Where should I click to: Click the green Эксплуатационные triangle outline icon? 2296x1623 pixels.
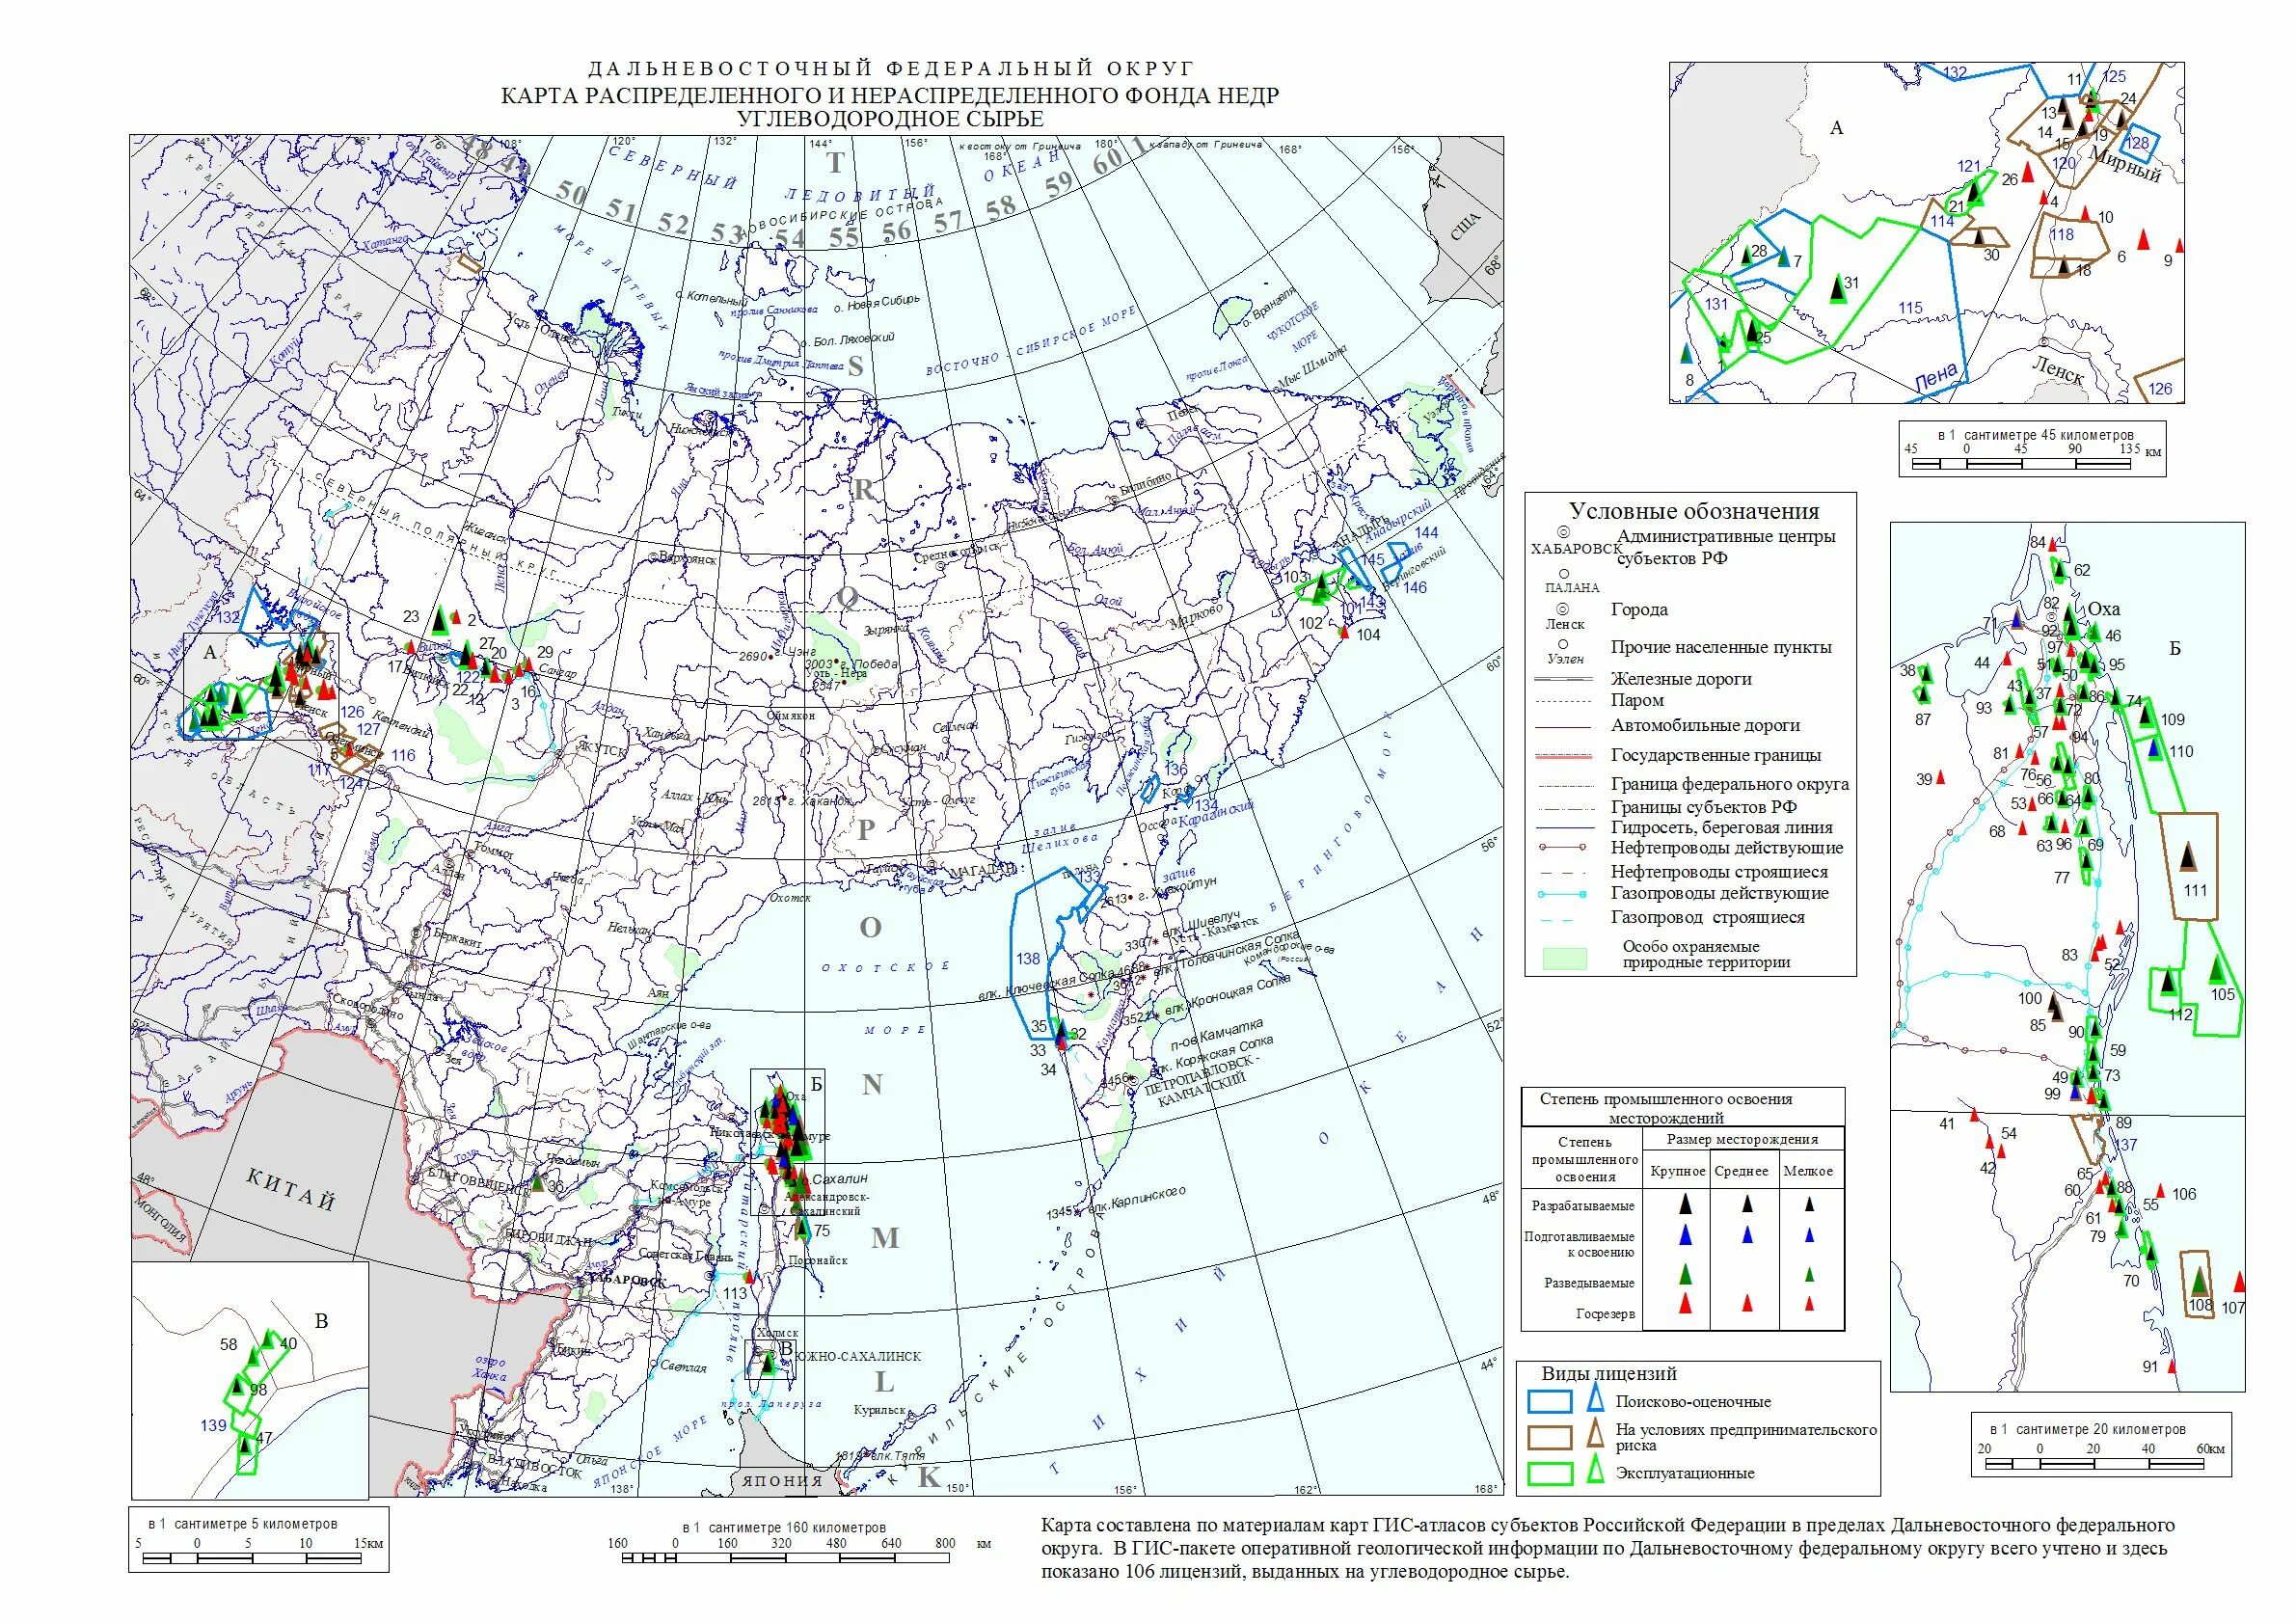pyautogui.click(x=1596, y=1471)
